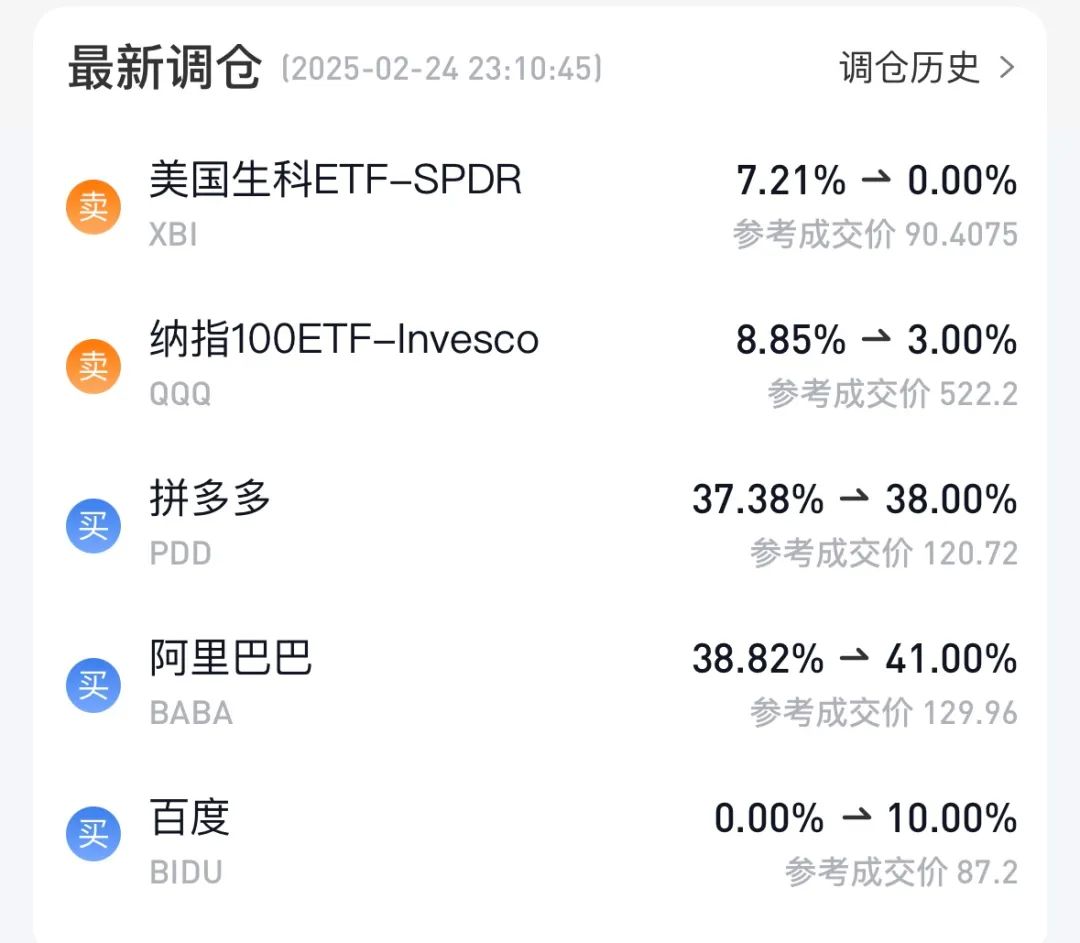Screen dimensions: 1080x943
Task: Click the blue buy badge beside BABA
Action: 94,685
